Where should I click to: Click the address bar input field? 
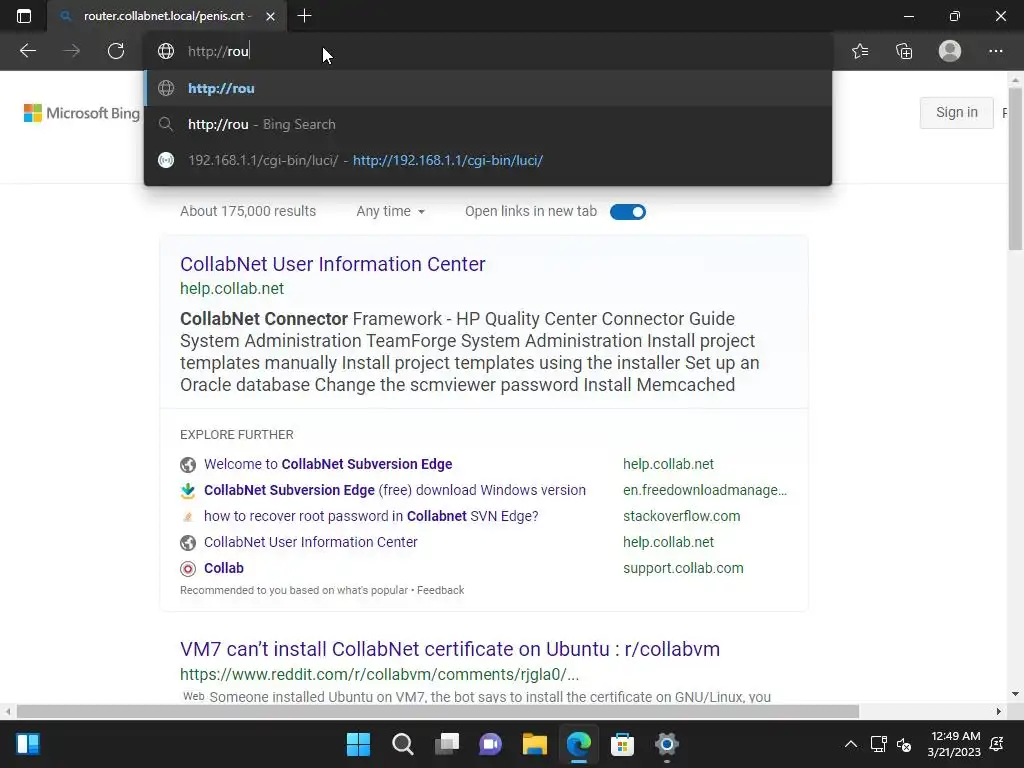[490, 51]
